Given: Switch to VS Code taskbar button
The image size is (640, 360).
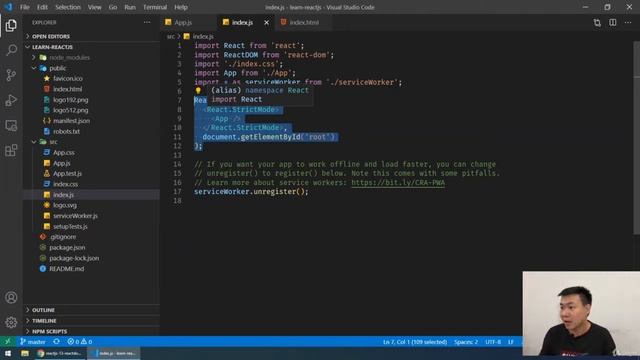Looking at the screenshot, I should (x=114, y=353).
